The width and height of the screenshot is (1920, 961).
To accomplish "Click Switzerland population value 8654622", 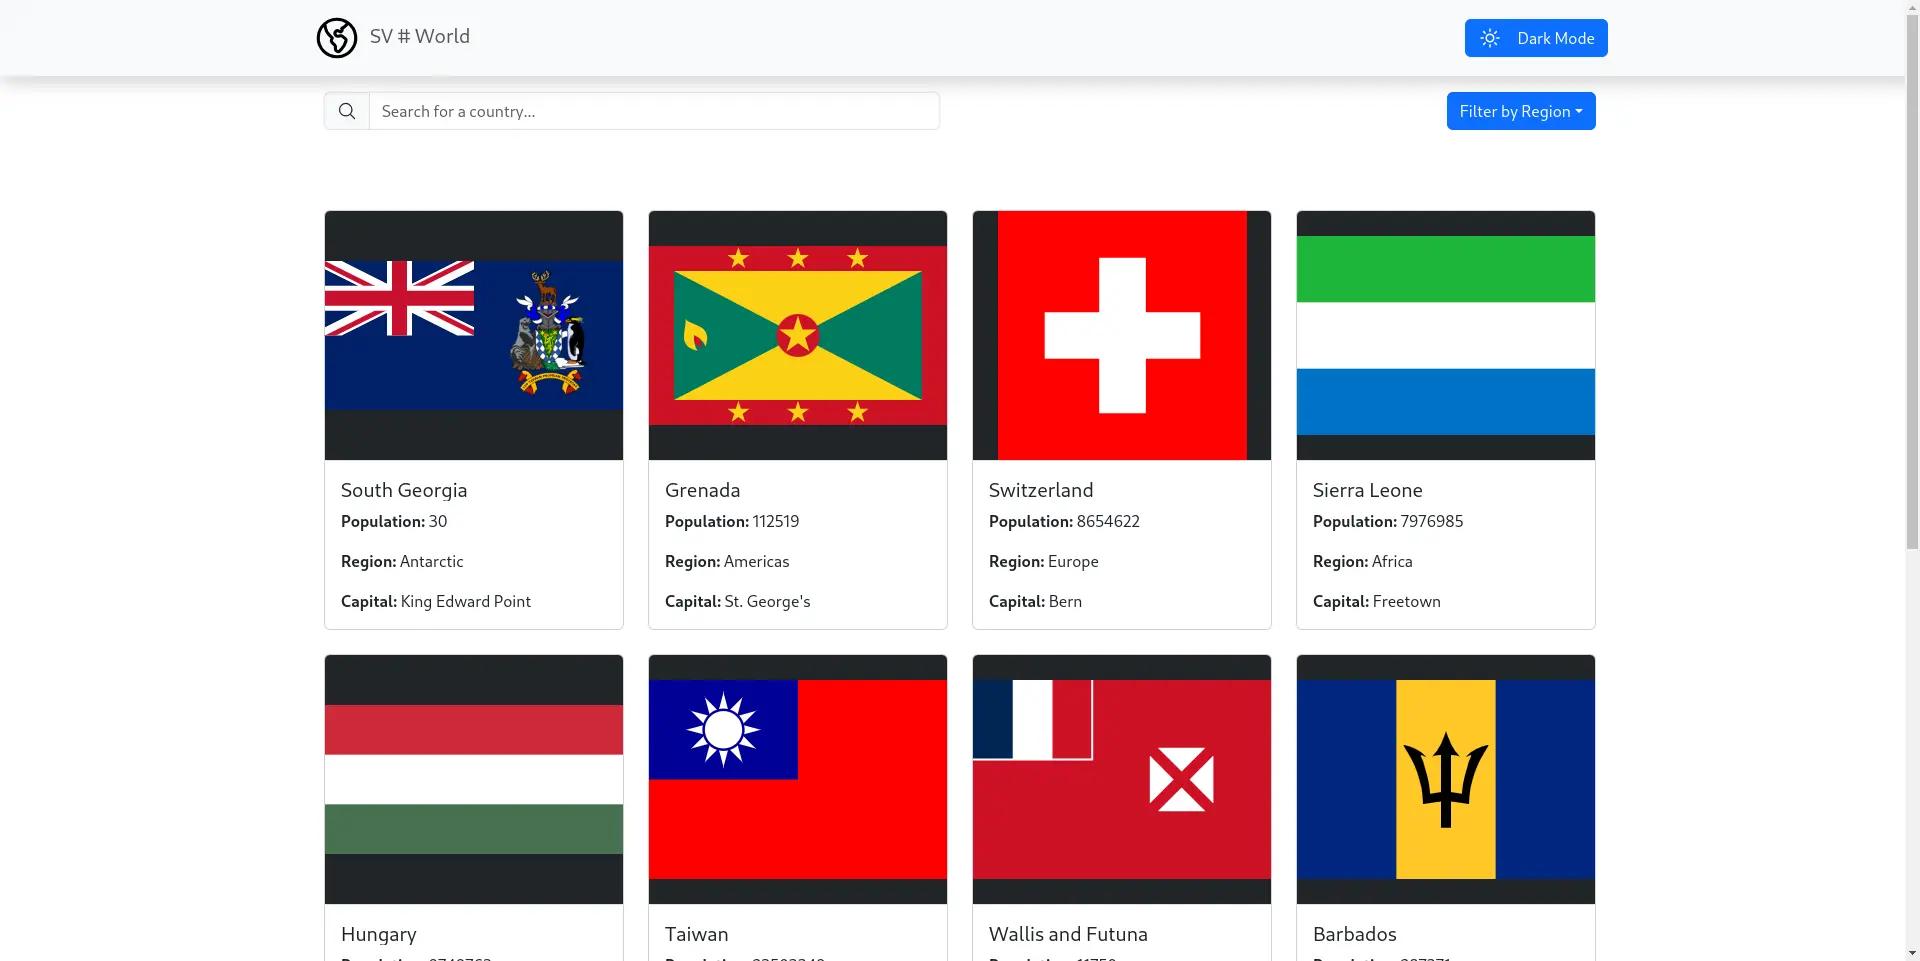I will [x=1108, y=521].
